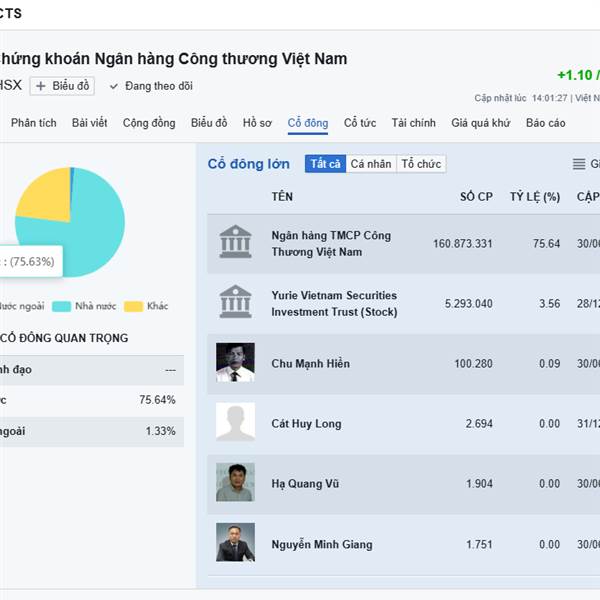This screenshot has width=600, height=600.
Task: Click the 3.56 ratio value
Action: (549, 303)
